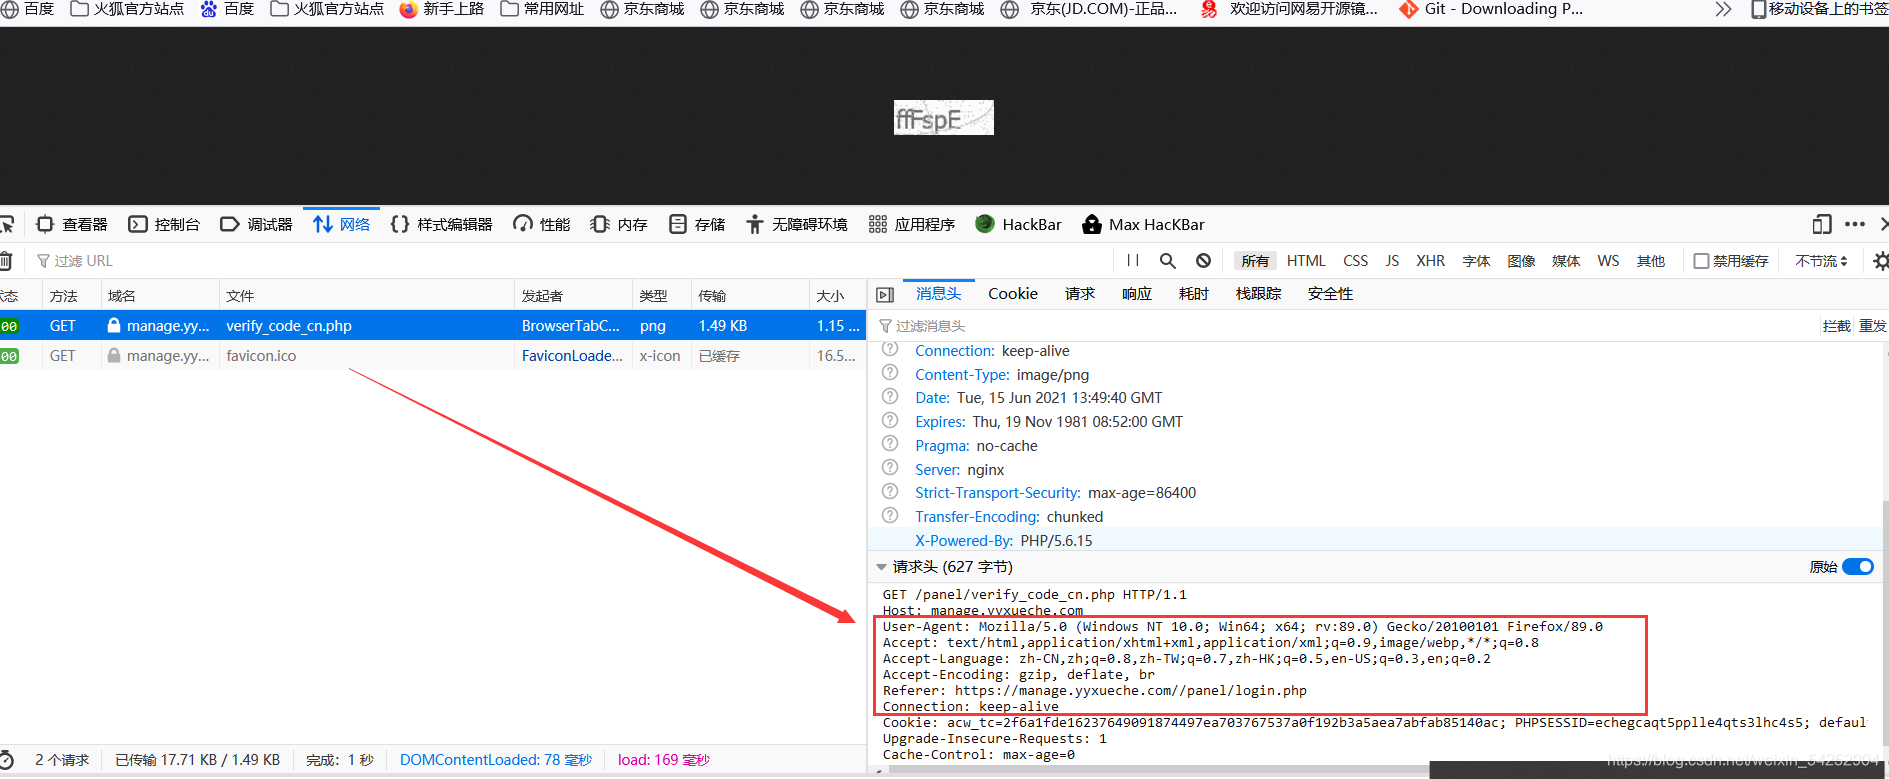Screen dimensions: 1889x779
Task: Filter requests by CSS
Action: click(x=1355, y=260)
